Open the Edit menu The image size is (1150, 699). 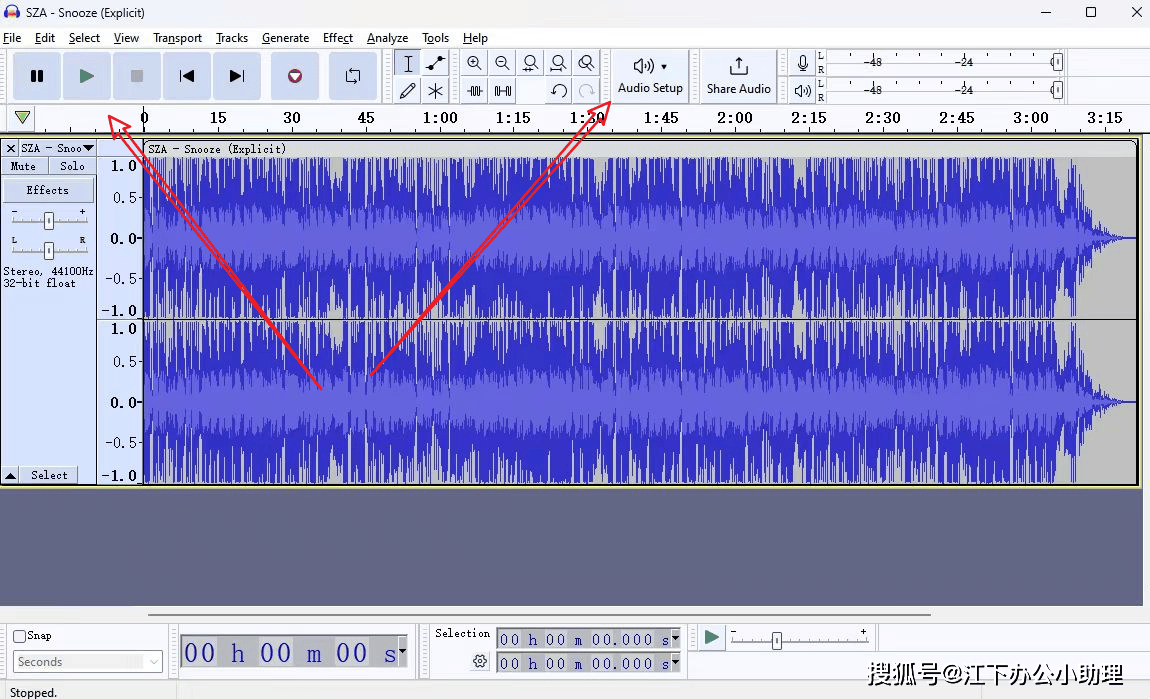(45, 37)
